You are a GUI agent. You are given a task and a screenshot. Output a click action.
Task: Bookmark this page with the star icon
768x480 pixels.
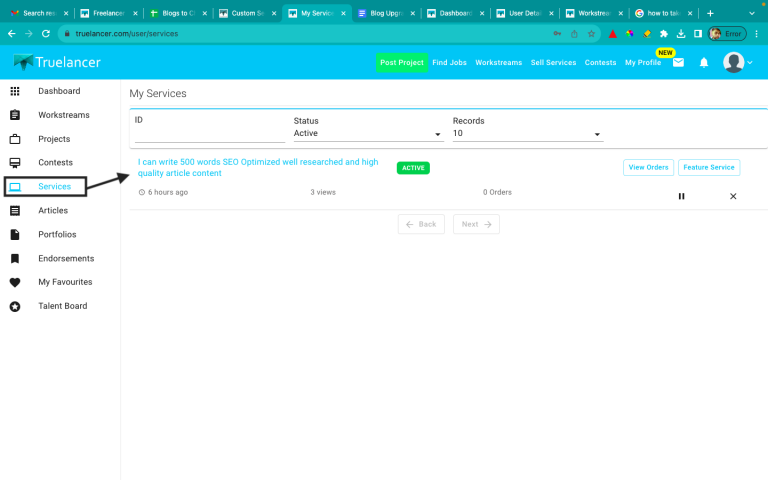click(591, 33)
